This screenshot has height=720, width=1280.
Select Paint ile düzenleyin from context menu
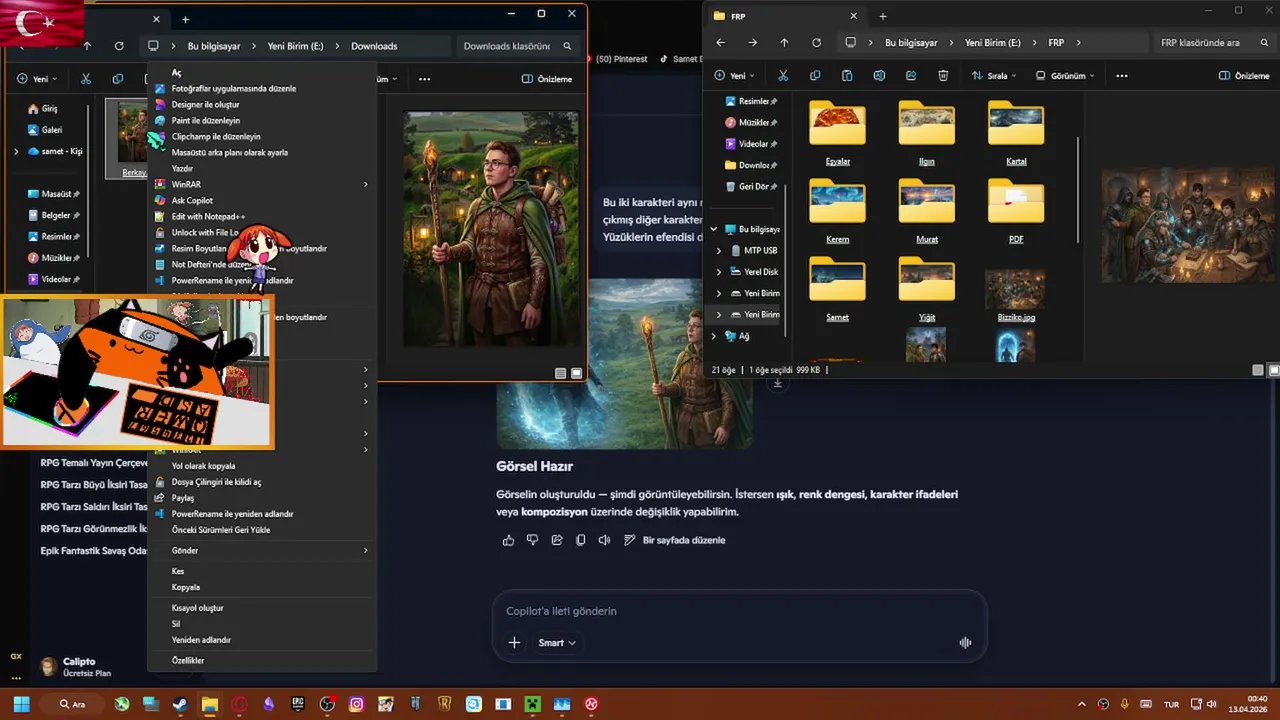[206, 121]
